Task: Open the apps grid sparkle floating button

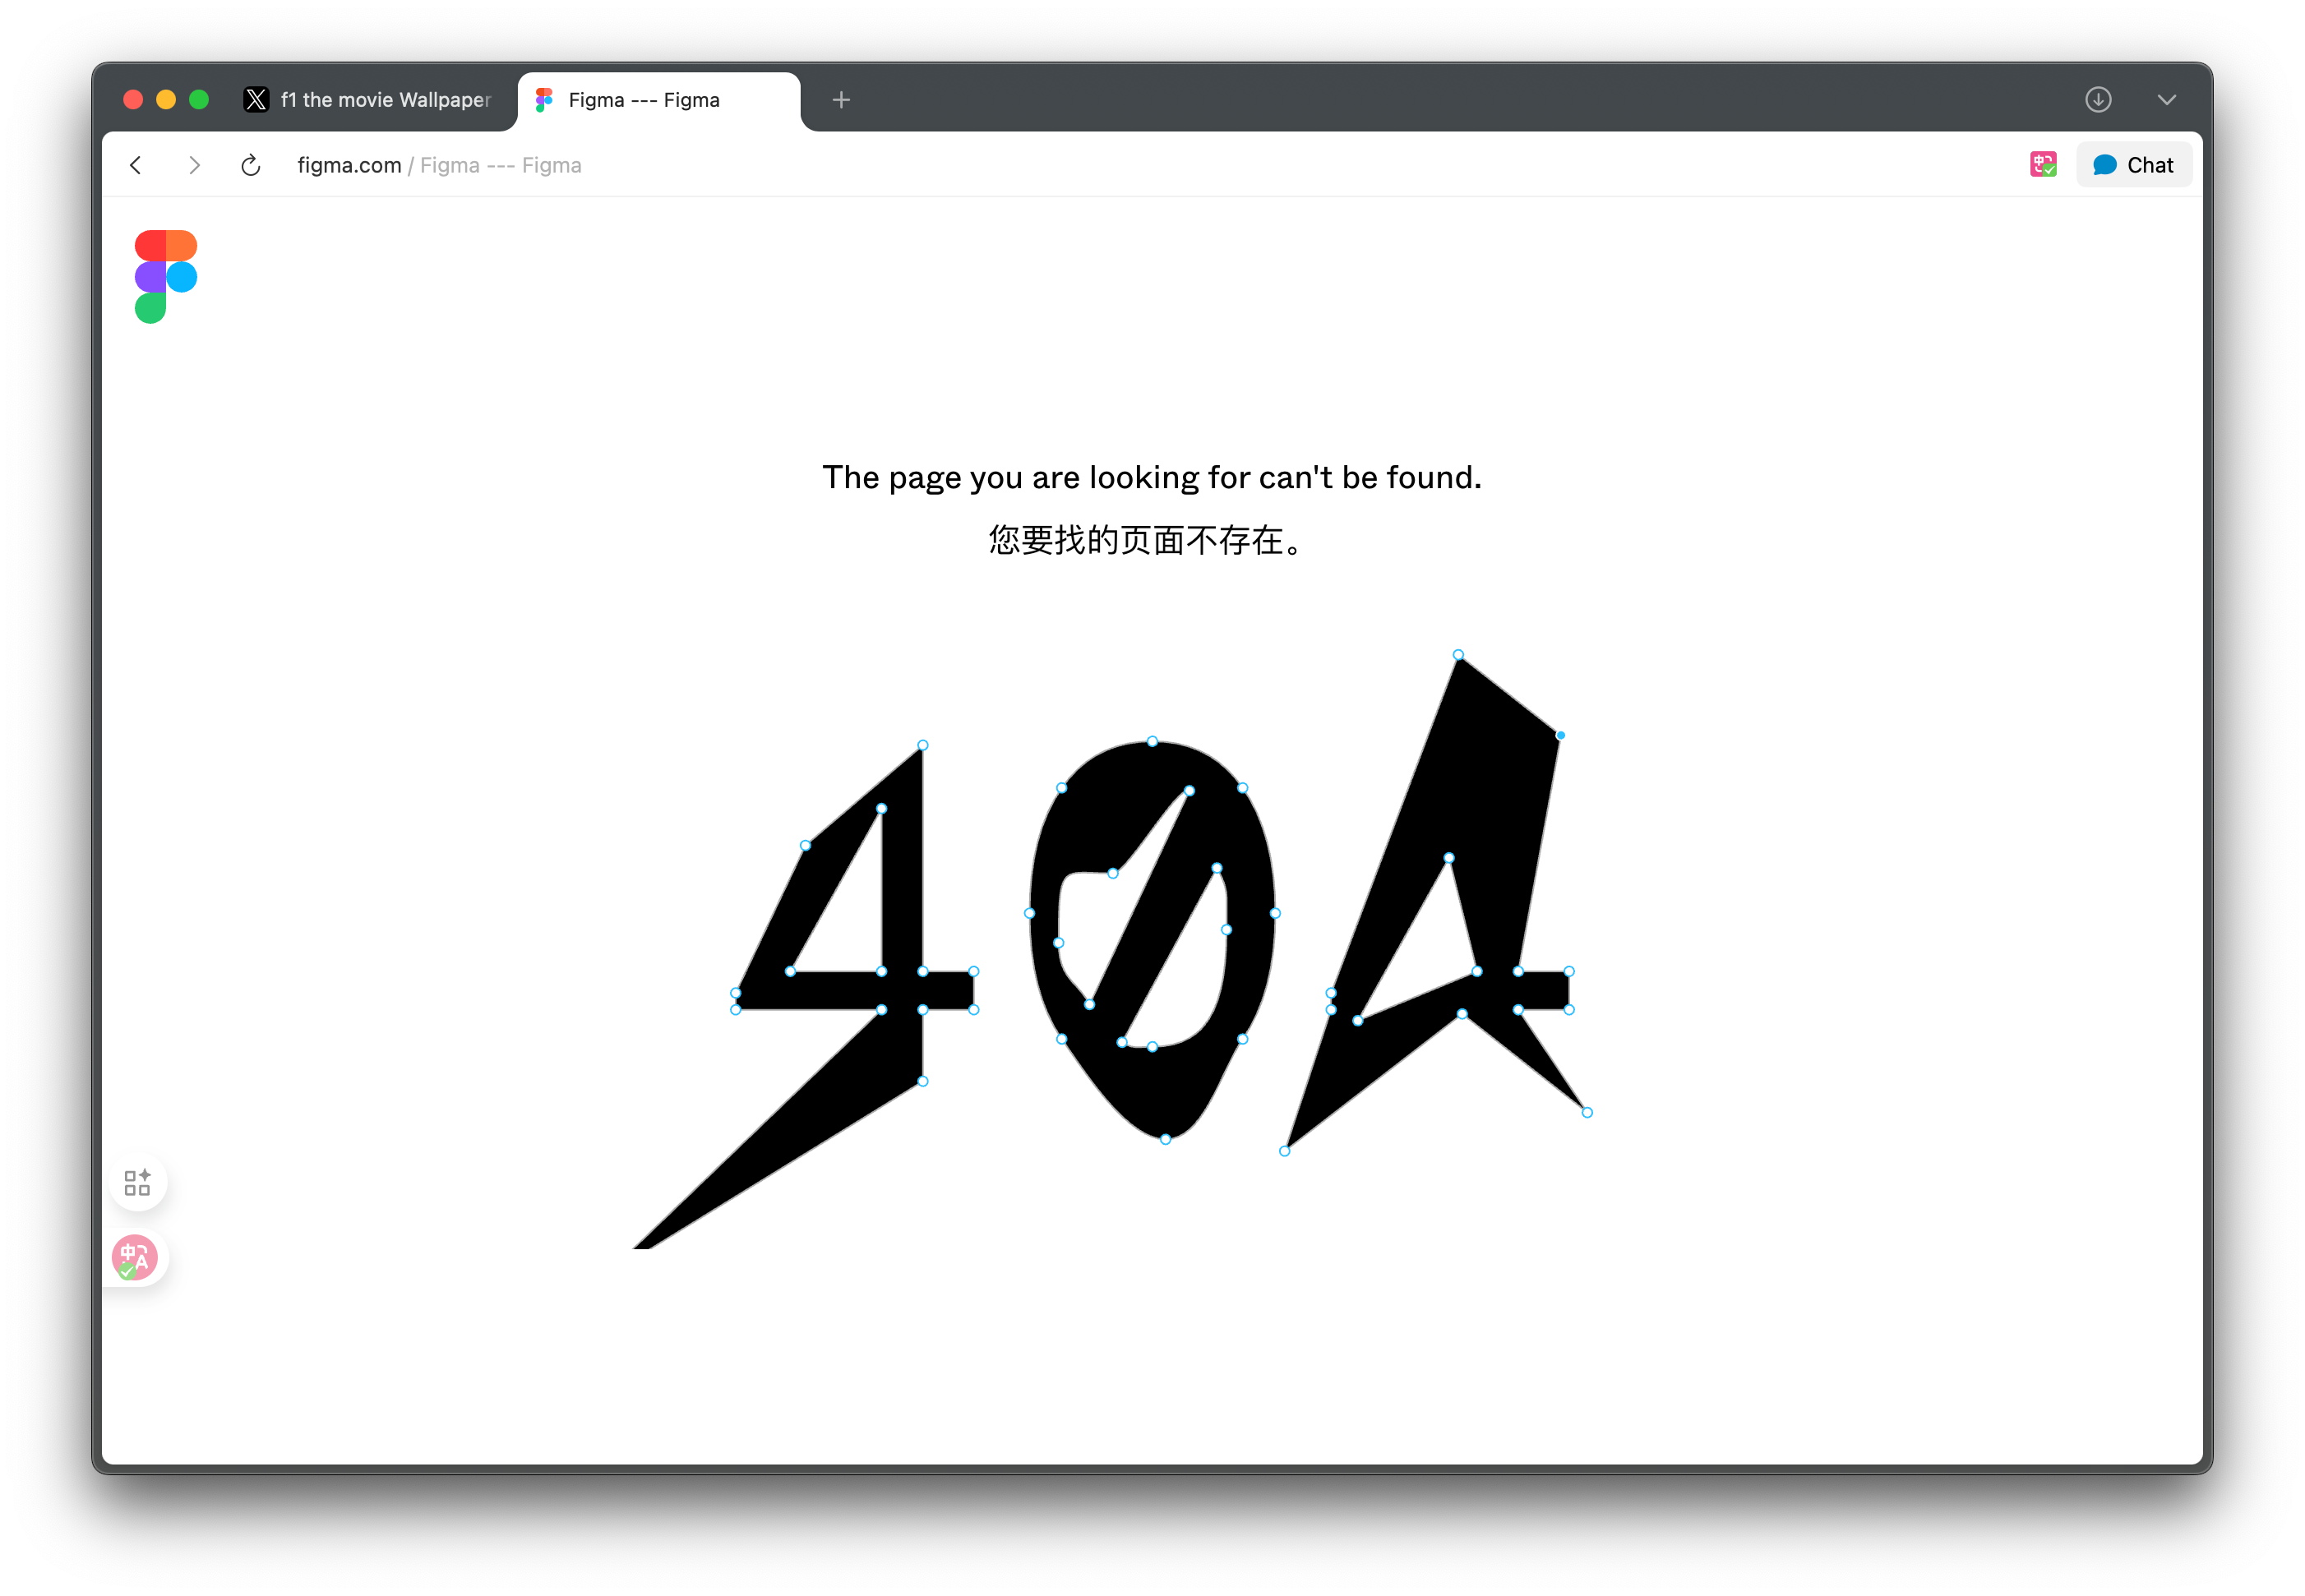Action: (x=137, y=1182)
